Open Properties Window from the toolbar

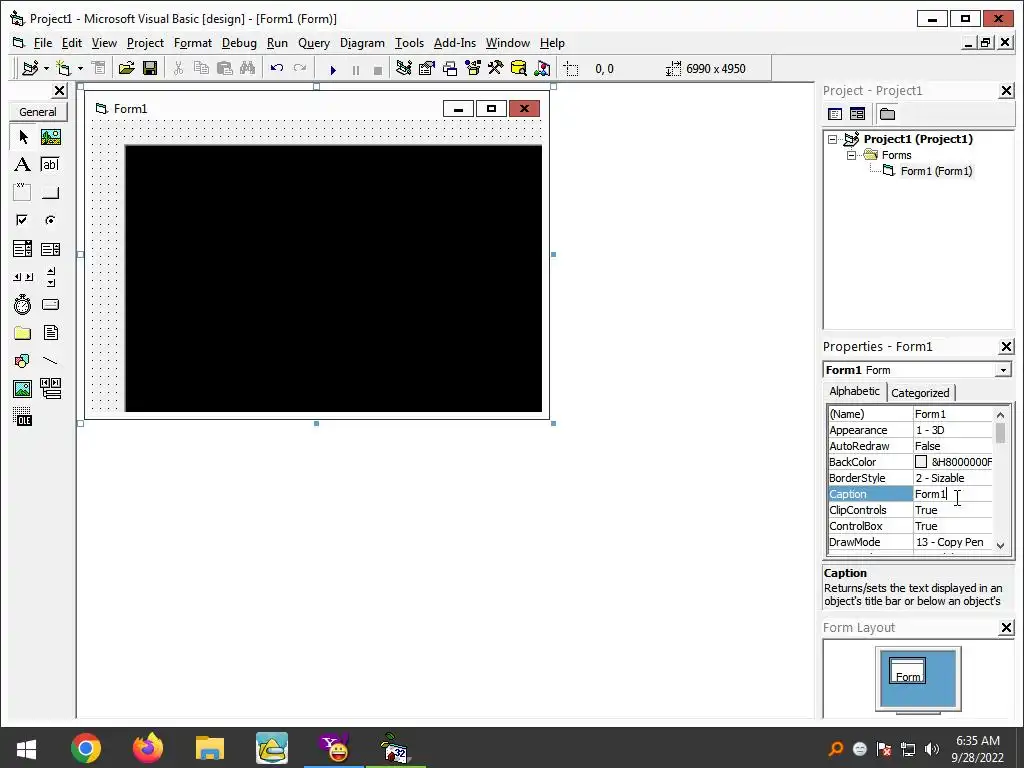[426, 68]
